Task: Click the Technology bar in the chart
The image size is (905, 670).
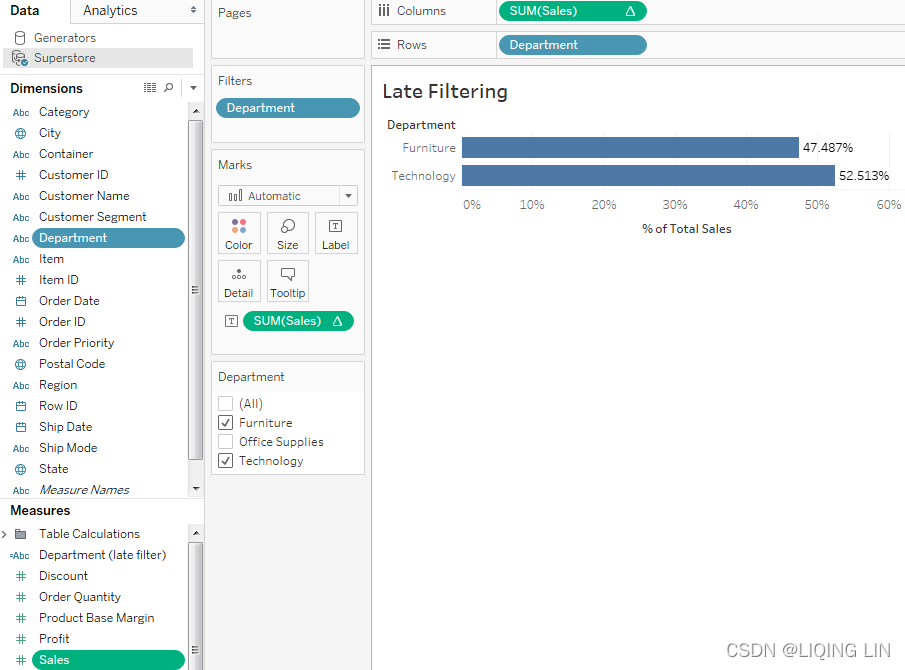Action: pos(648,175)
